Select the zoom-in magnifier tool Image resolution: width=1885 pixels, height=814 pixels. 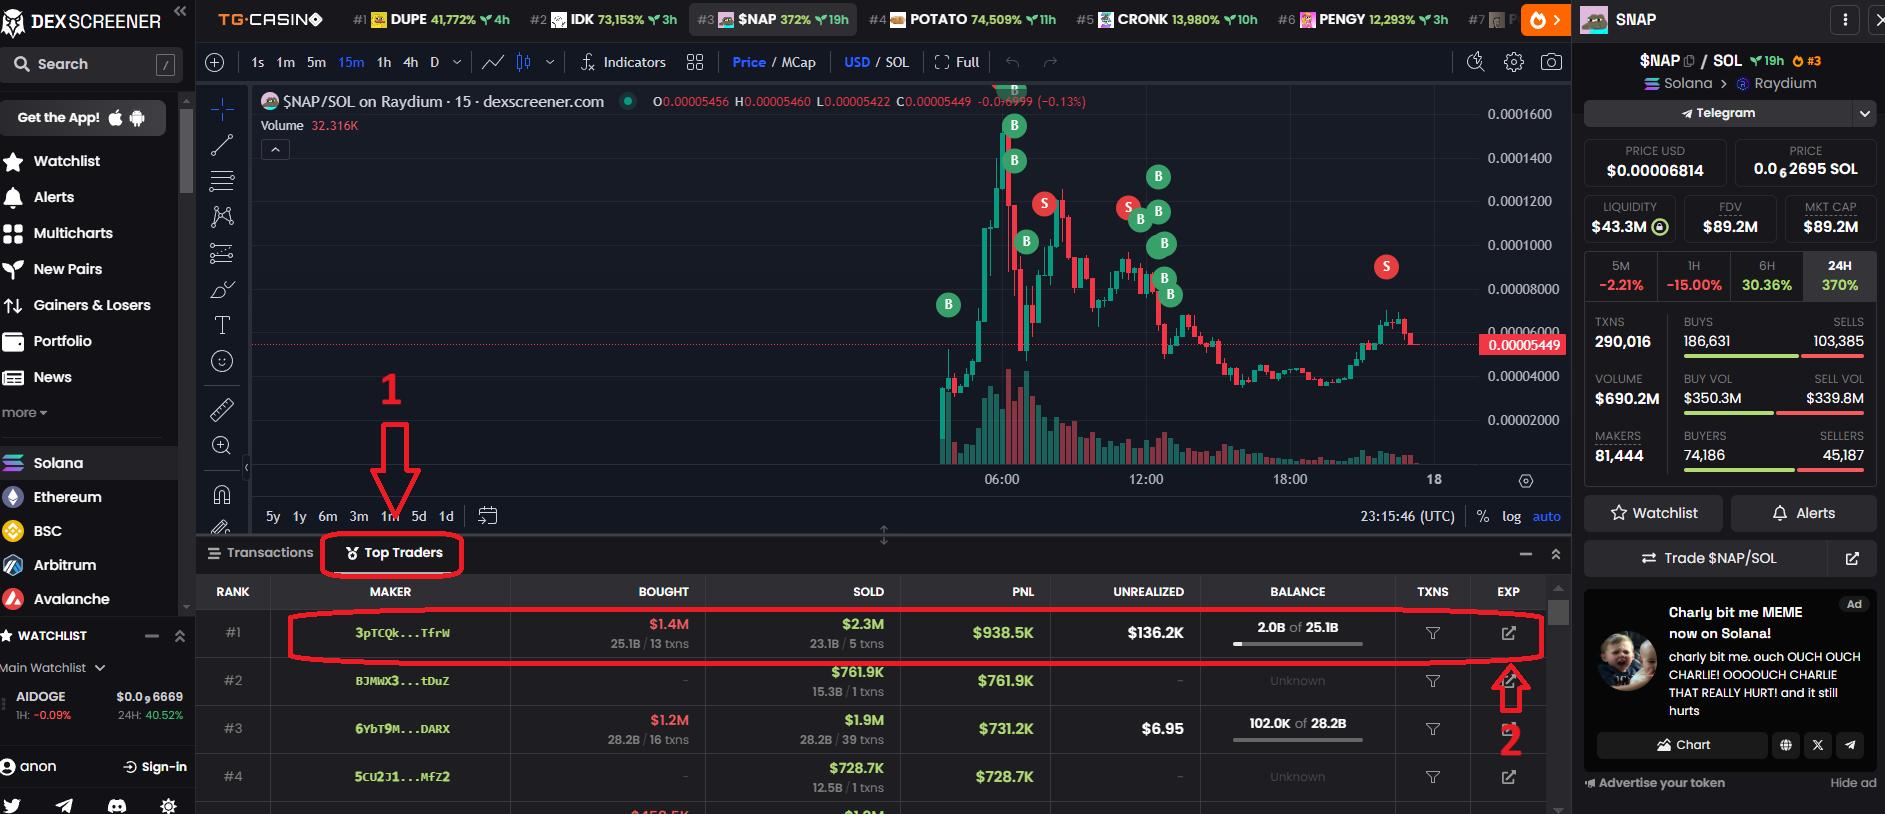(x=222, y=445)
